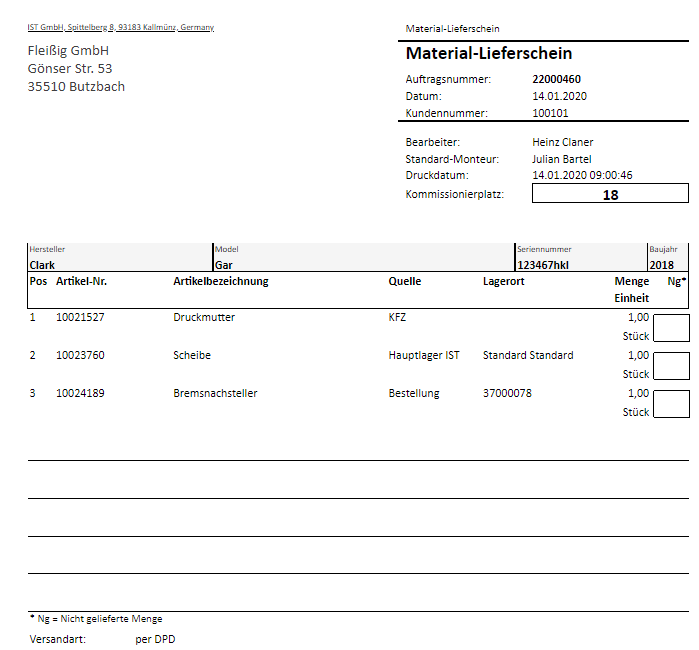The image size is (699, 650).
Task: Check the Ng box for Druckmutter row
Action: coord(671,327)
